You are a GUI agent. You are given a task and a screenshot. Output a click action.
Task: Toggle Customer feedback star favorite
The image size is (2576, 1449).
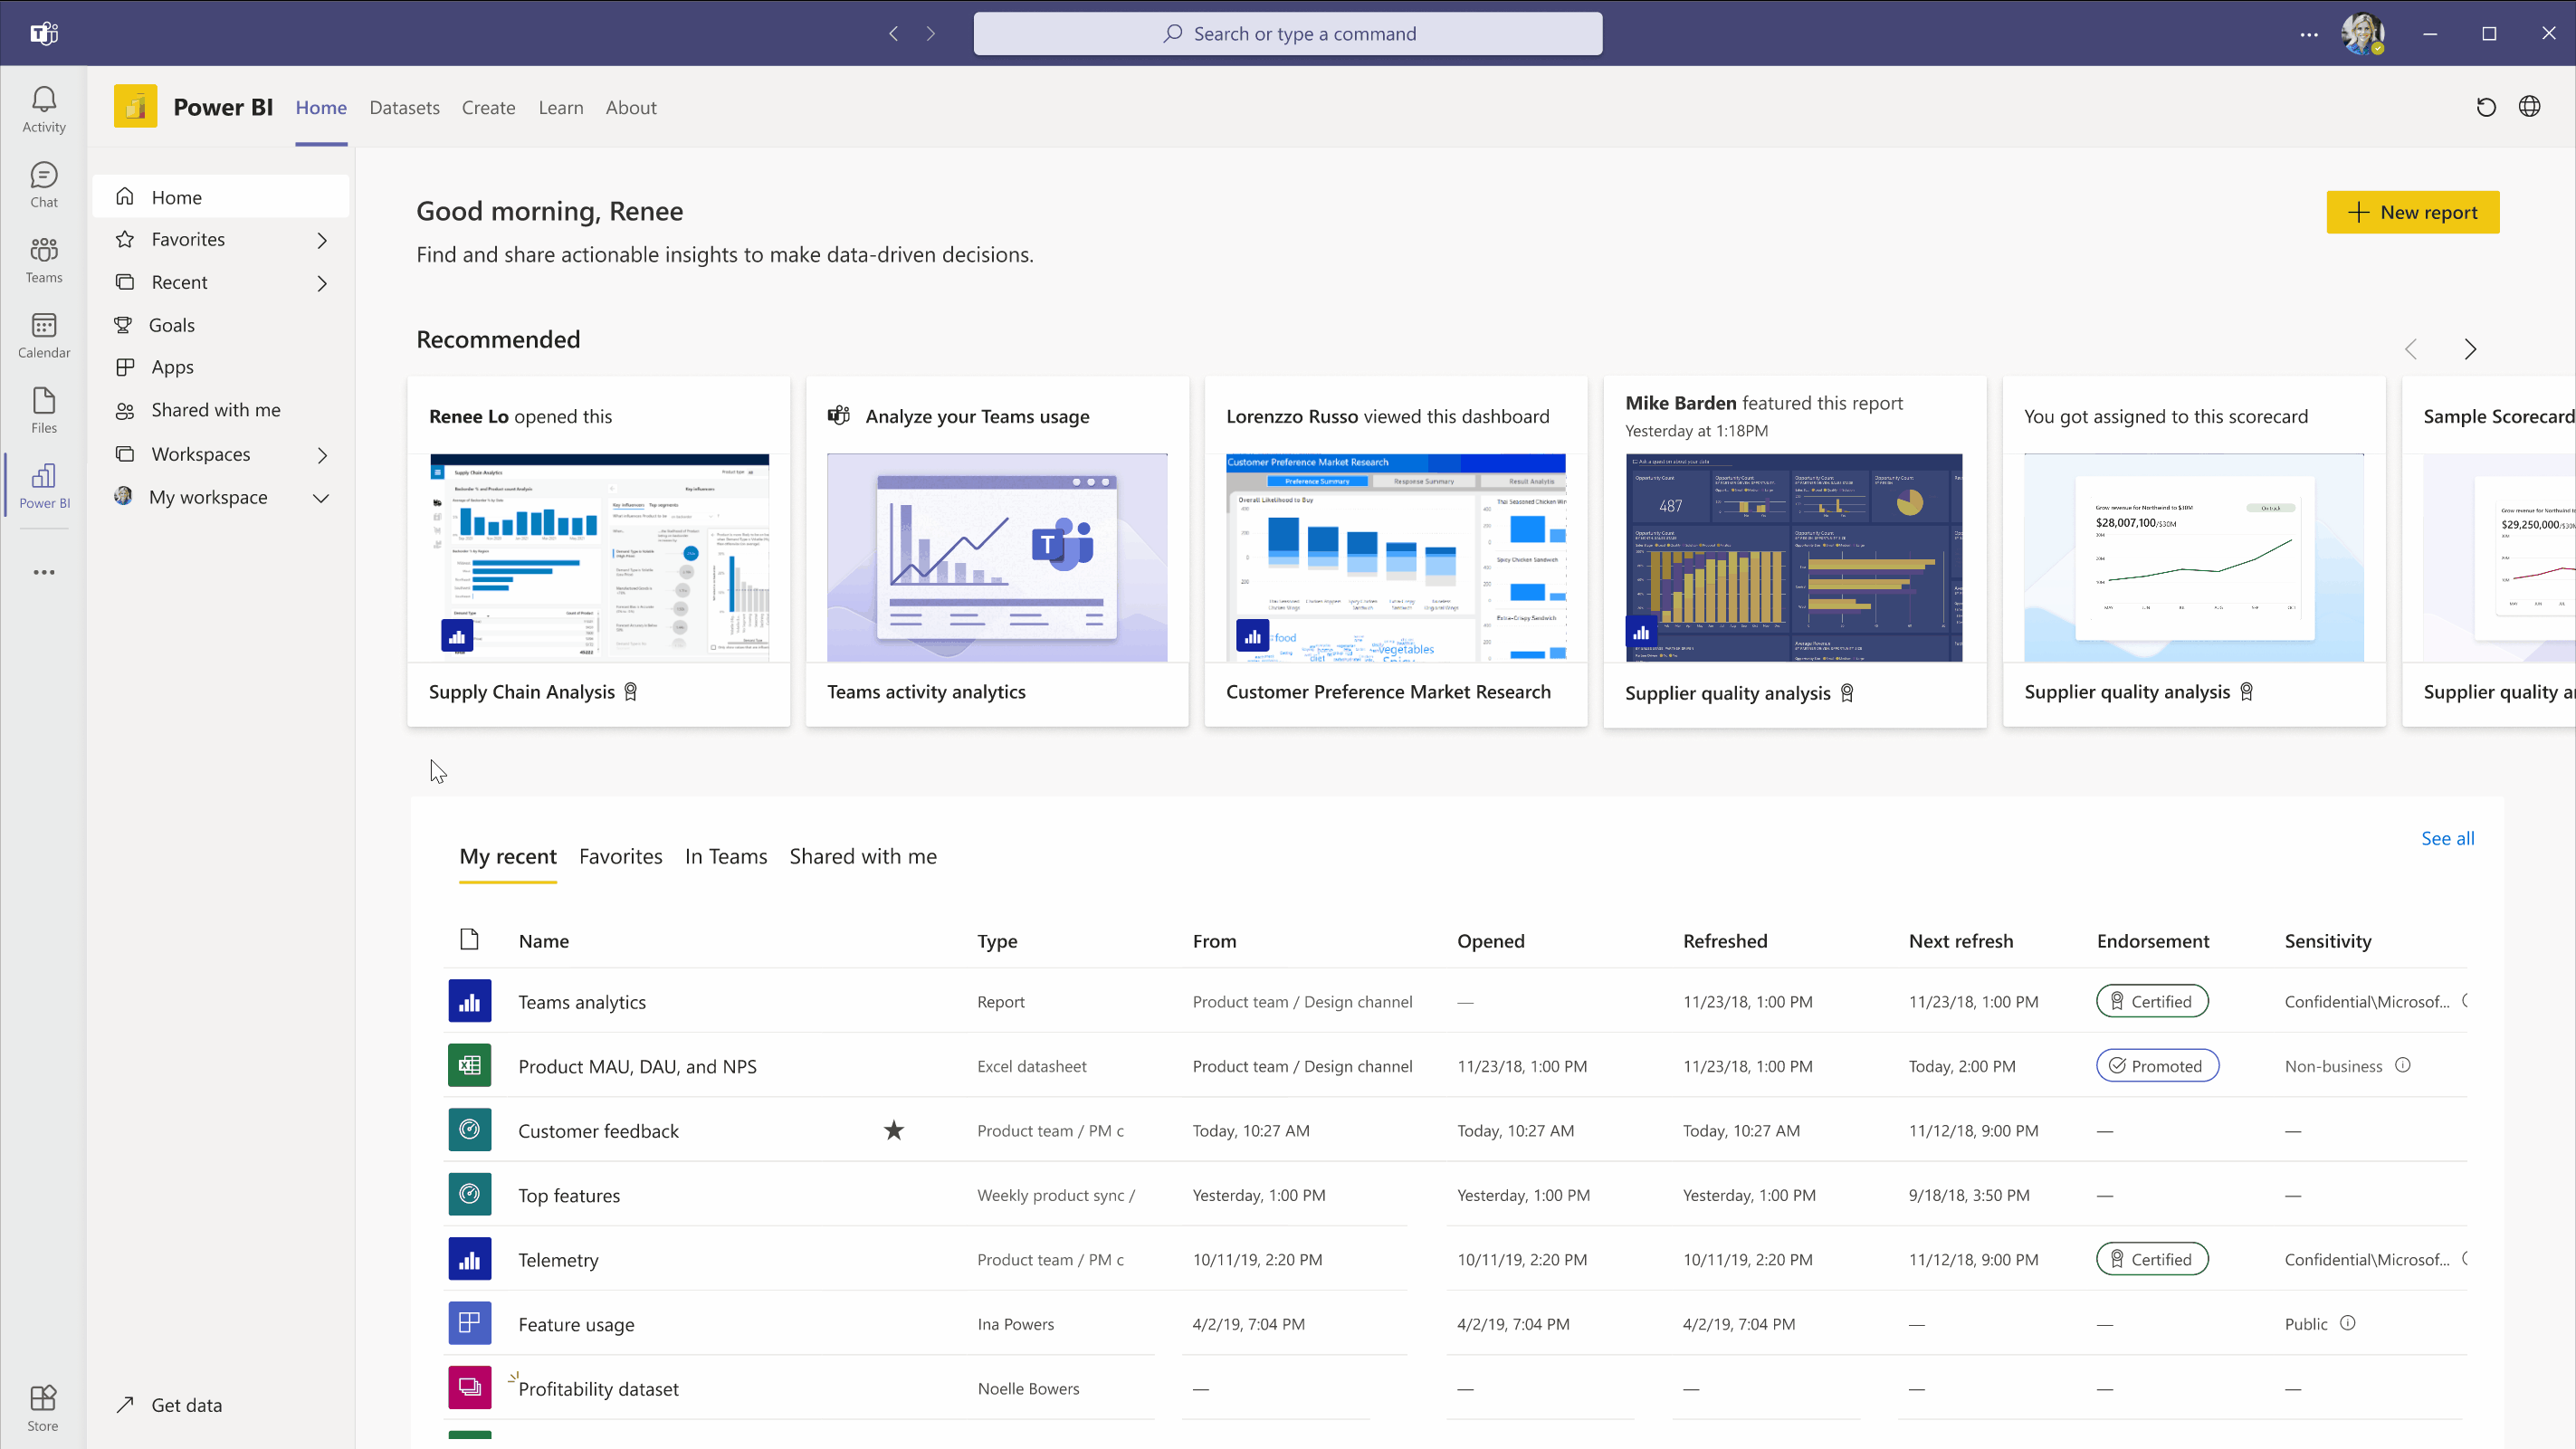pyautogui.click(x=893, y=1130)
